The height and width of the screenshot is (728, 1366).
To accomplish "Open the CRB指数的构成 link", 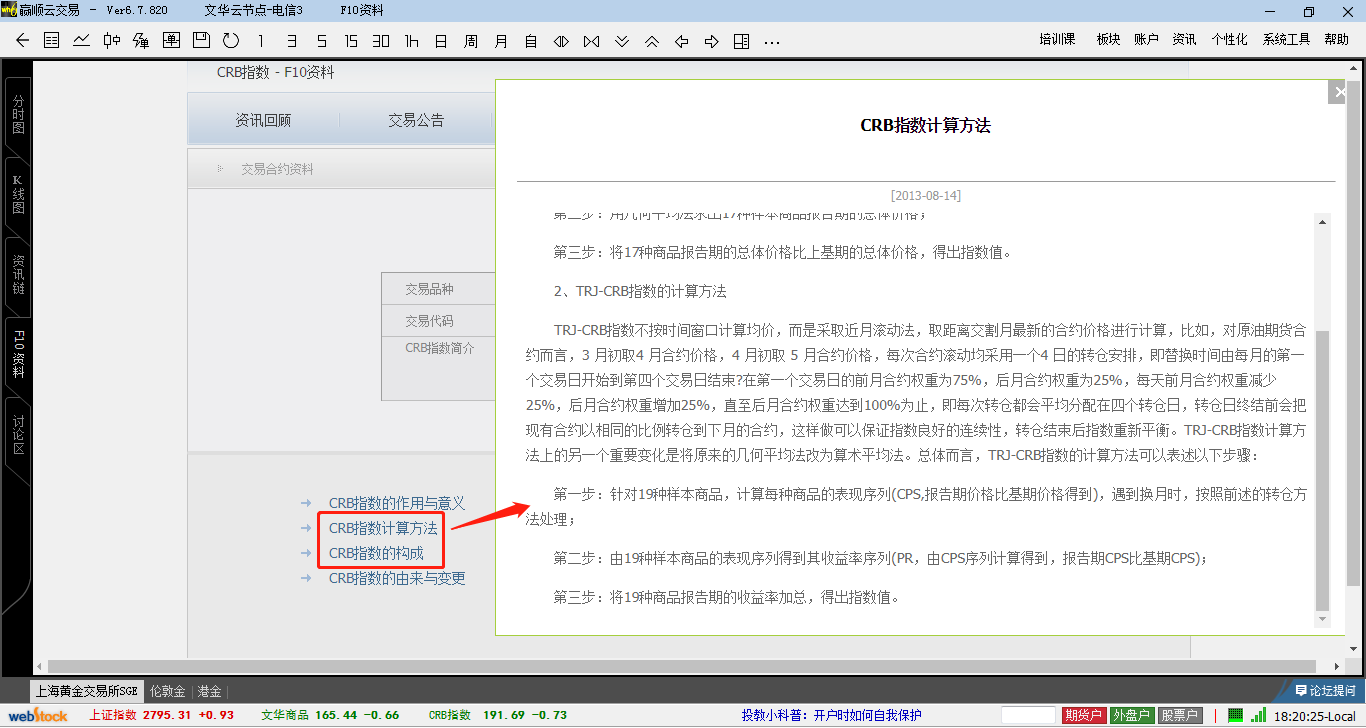I will coord(376,553).
